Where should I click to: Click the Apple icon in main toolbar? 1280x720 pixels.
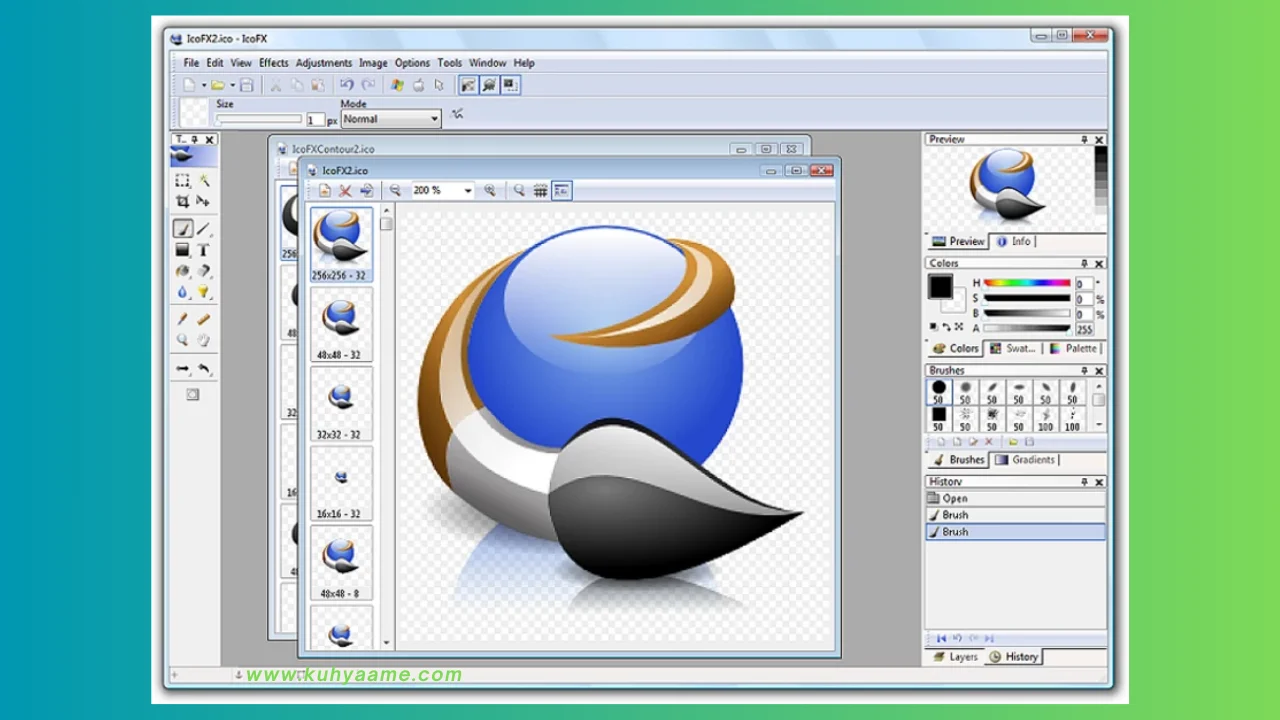(x=418, y=85)
